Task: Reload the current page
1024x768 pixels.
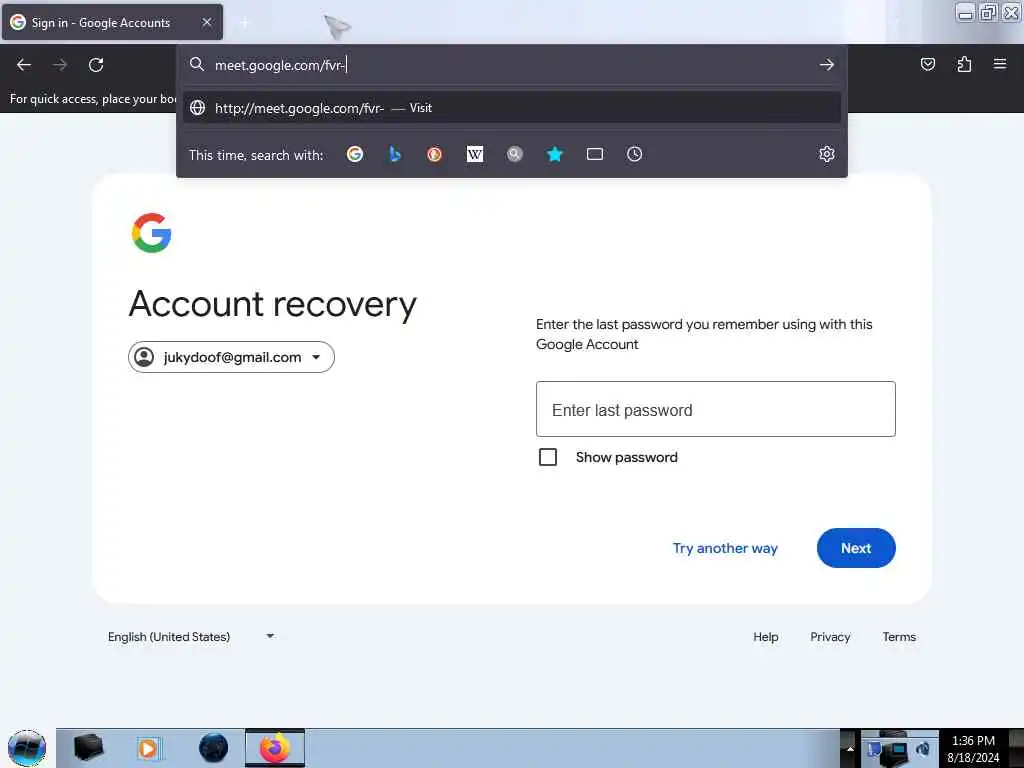Action: click(96, 65)
